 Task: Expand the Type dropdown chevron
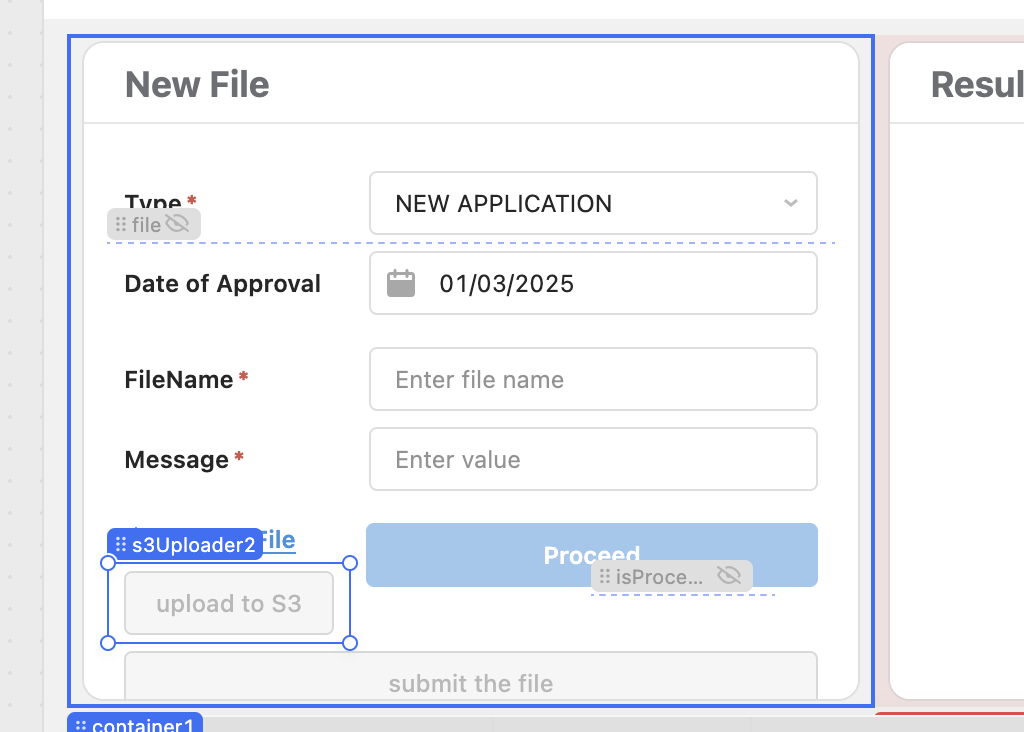[x=791, y=203]
